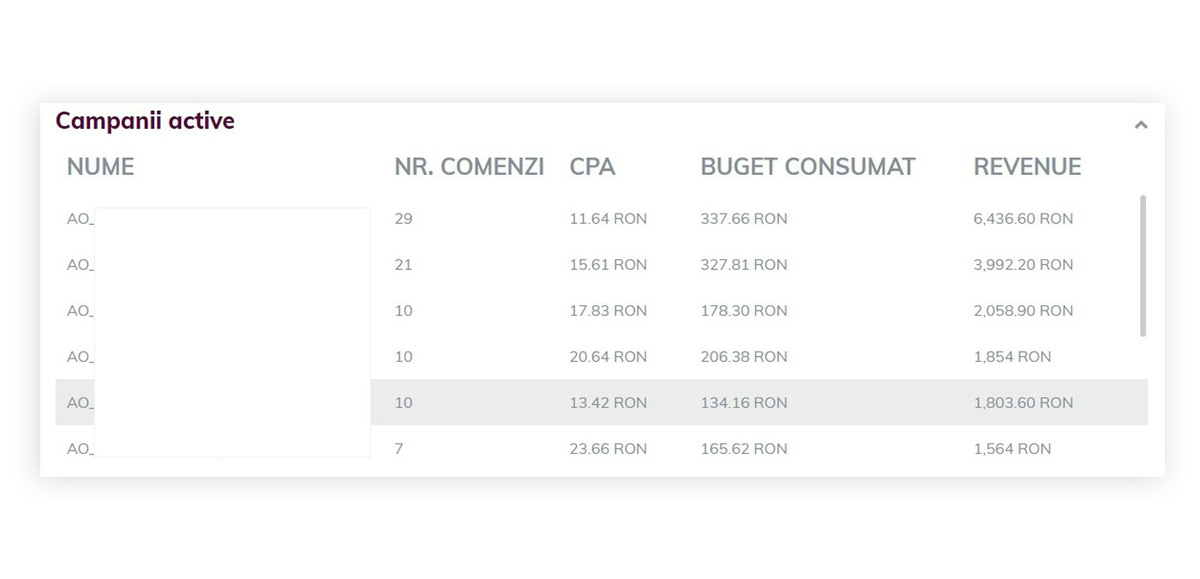Click the 206.38 RON budget cell
This screenshot has height=579, width=1200.
point(743,357)
